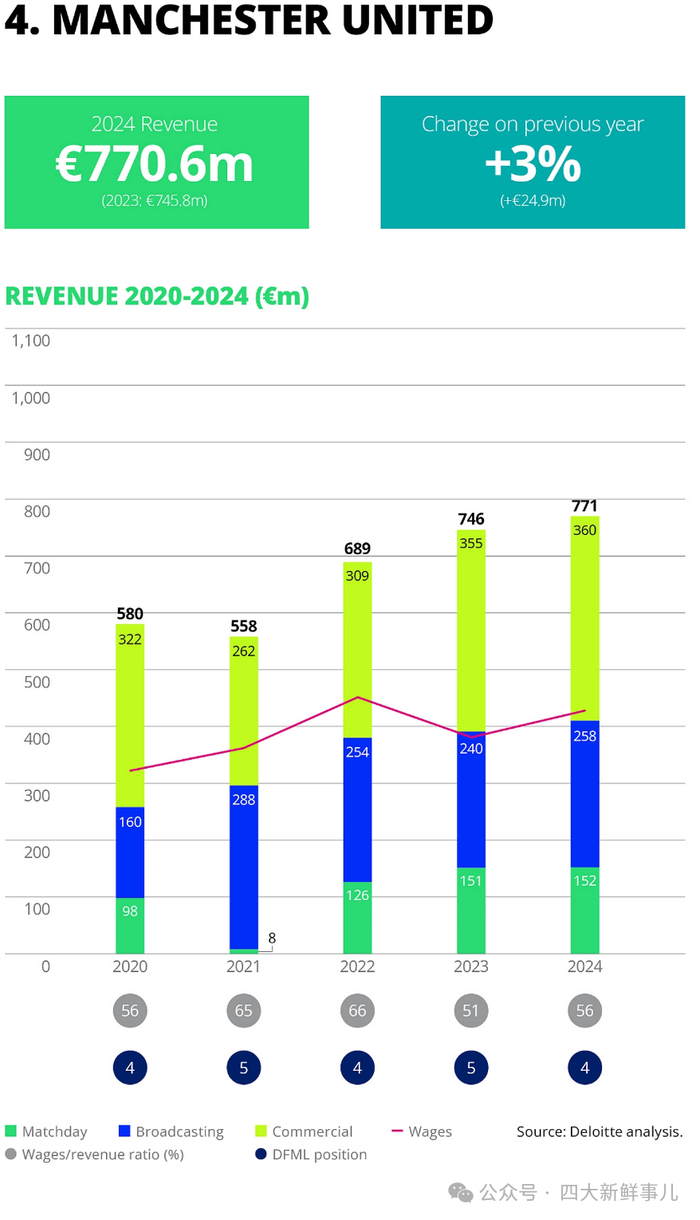Screen dimensions: 700x1220
Task: Click the teal Change on previous year card
Action: pyautogui.click(x=533, y=162)
